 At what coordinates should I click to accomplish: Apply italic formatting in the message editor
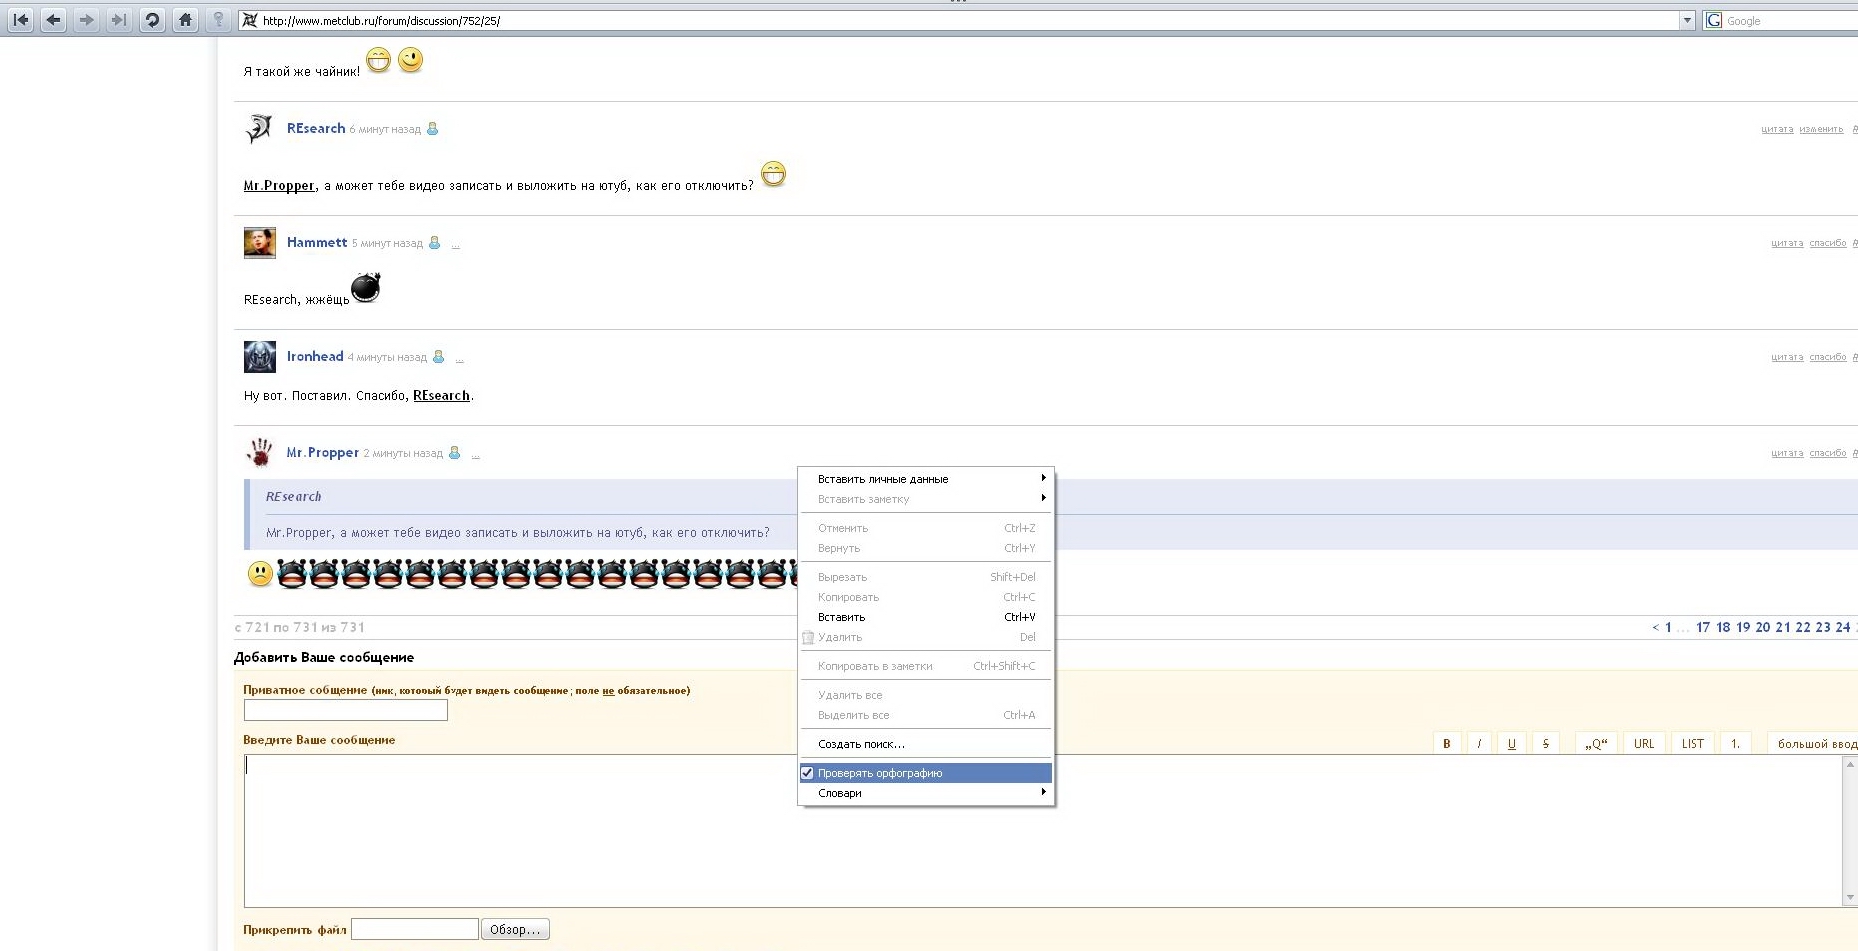(x=1479, y=744)
